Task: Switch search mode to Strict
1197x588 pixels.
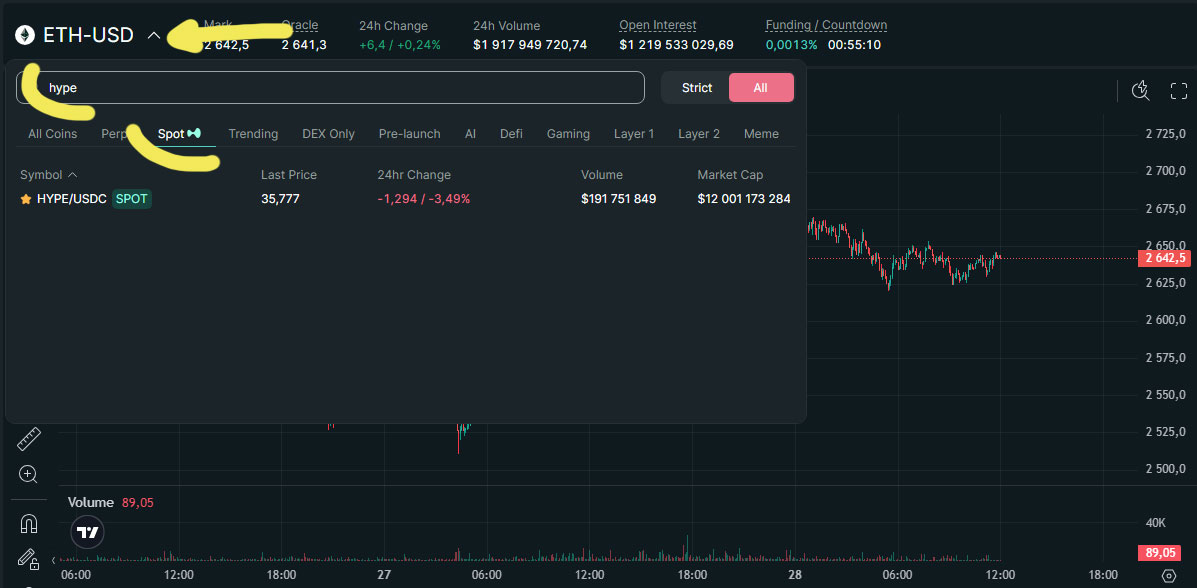Action: [696, 88]
